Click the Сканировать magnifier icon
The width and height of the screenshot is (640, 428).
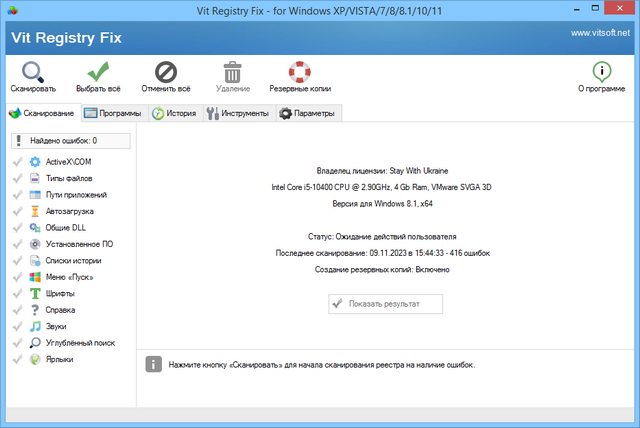(32, 72)
